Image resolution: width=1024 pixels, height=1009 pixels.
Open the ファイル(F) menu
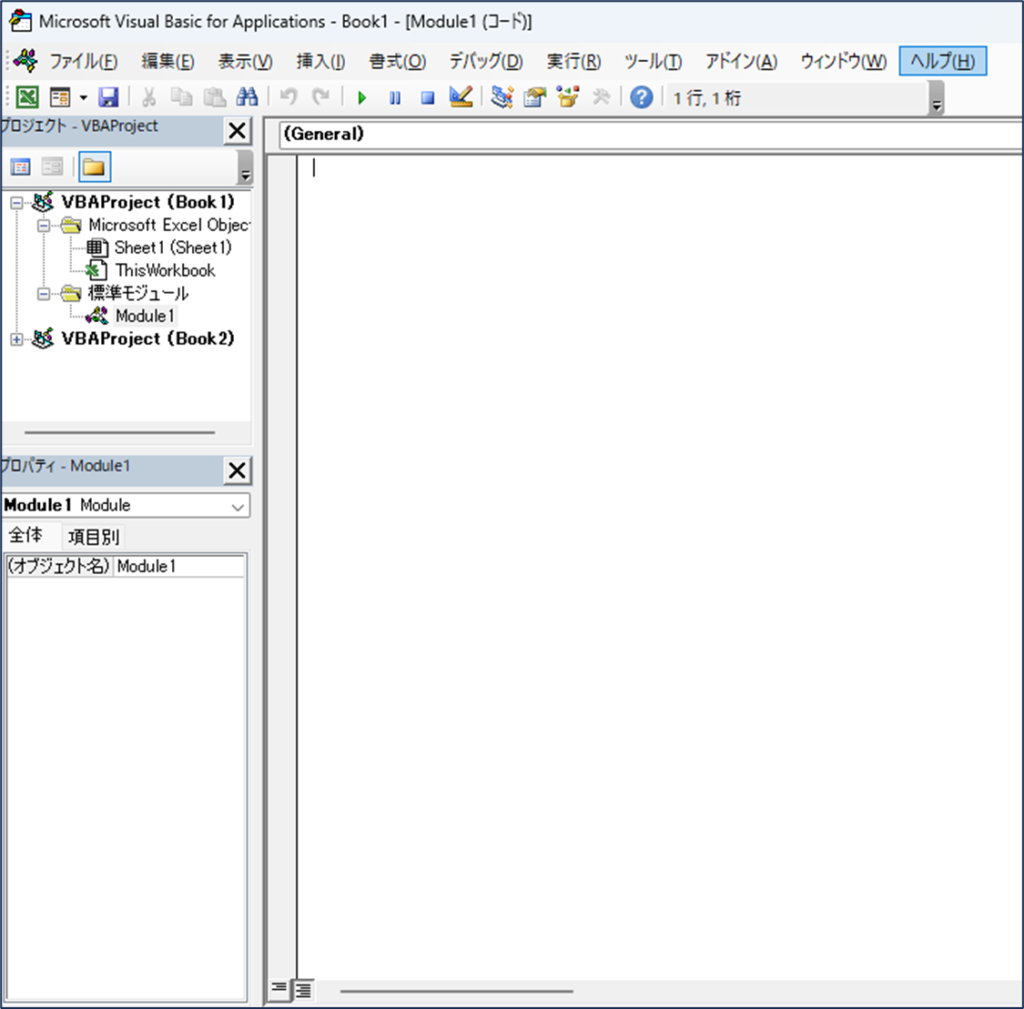[84, 61]
